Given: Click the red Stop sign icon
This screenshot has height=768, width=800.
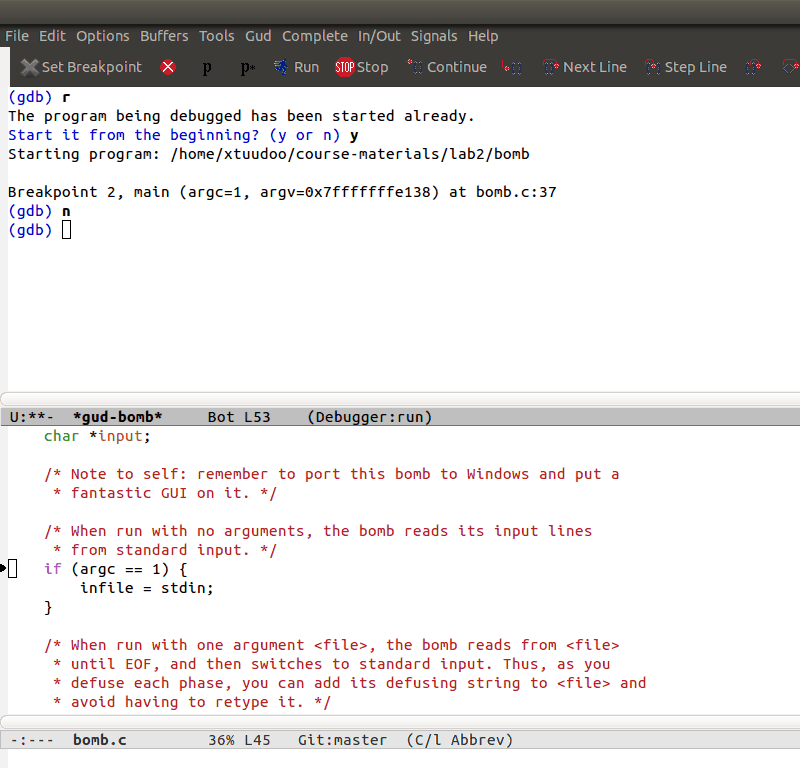Looking at the screenshot, I should (344, 67).
